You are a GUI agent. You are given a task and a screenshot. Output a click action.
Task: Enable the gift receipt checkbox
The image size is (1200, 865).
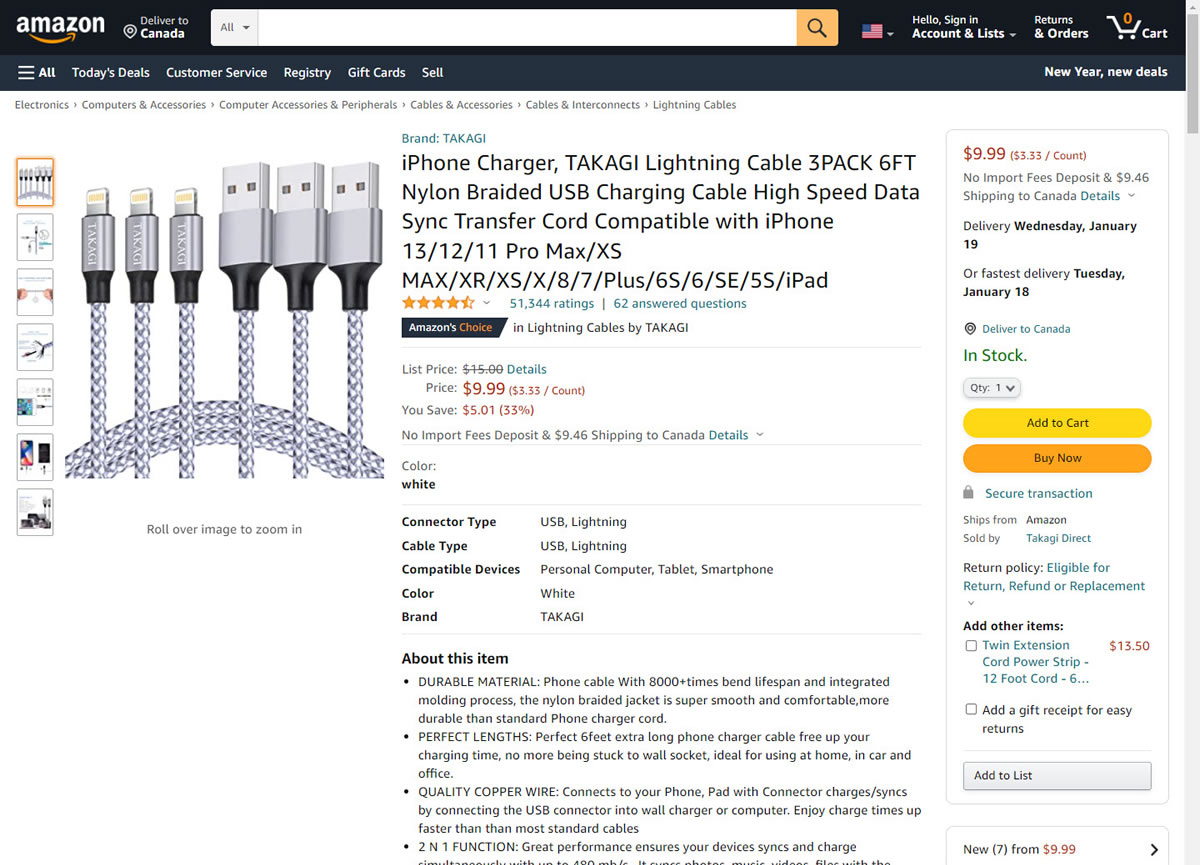point(971,710)
